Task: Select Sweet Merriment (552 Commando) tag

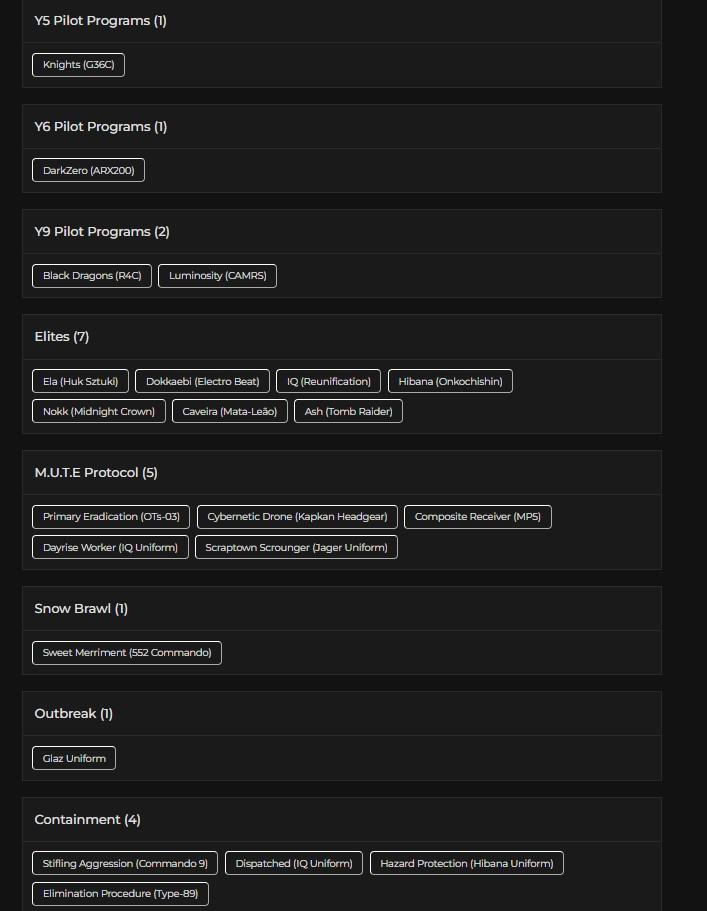Action: pos(127,653)
